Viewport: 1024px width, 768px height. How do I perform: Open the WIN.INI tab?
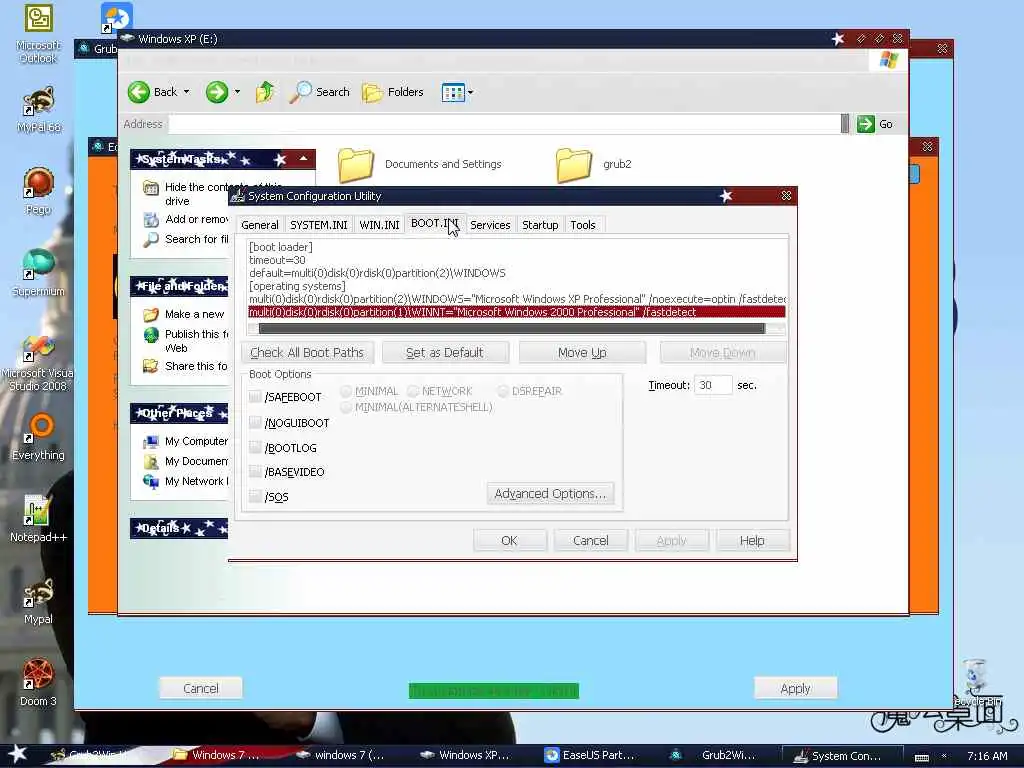tap(379, 225)
